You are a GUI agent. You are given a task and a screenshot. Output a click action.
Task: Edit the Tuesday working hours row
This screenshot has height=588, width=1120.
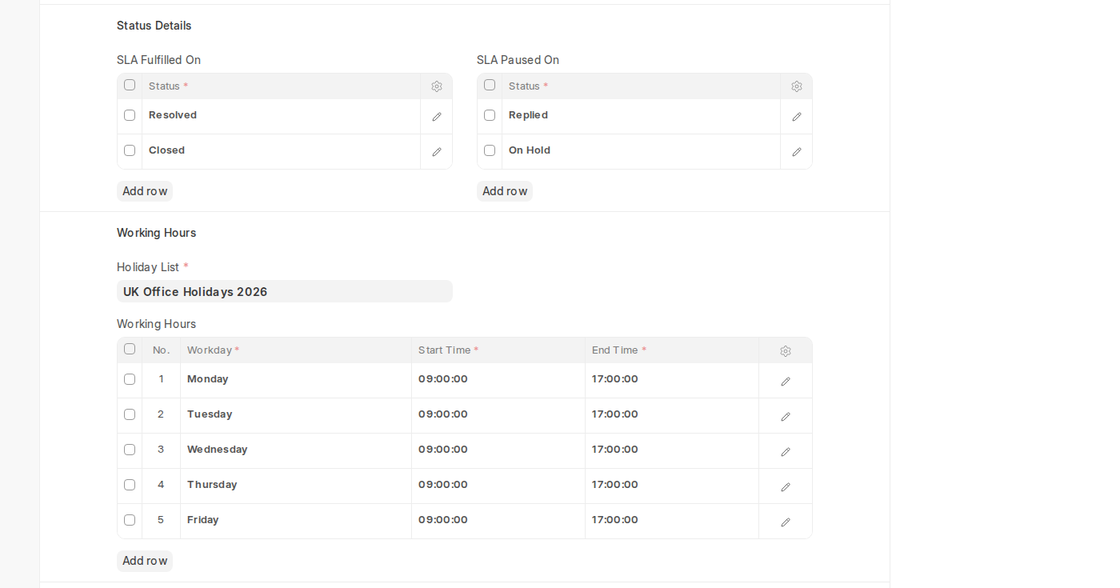(785, 417)
